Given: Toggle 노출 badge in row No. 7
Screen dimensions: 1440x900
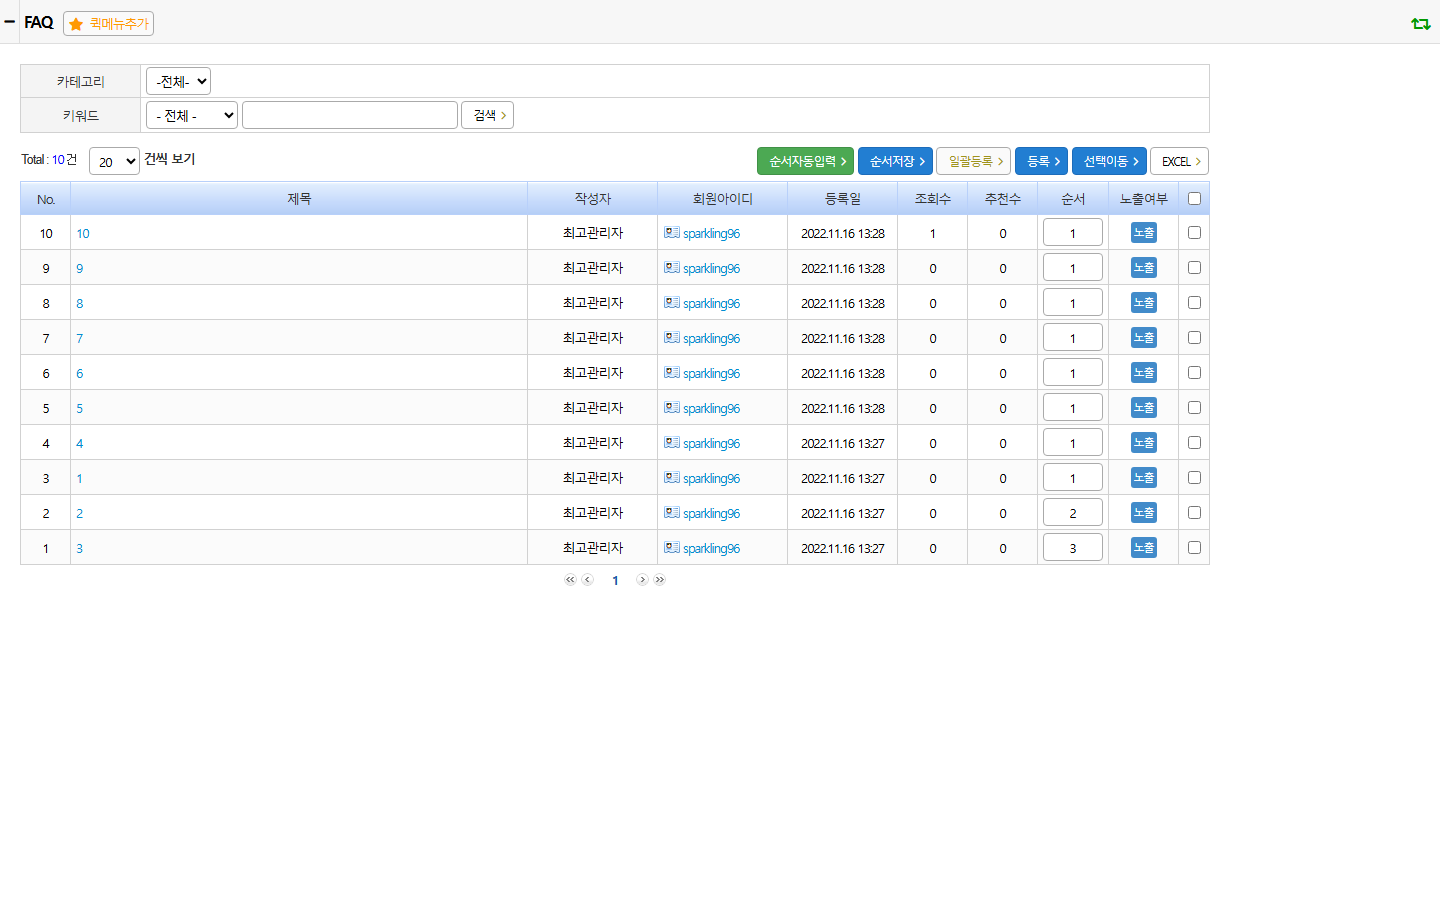Looking at the screenshot, I should pyautogui.click(x=1144, y=337).
